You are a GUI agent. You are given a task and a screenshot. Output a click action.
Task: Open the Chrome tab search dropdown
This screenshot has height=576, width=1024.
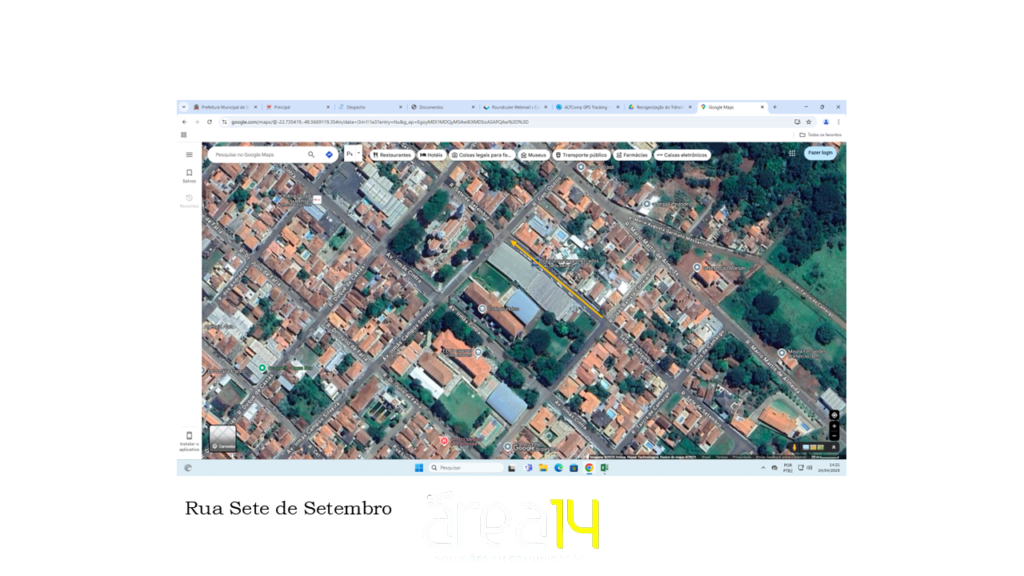pos(183,107)
